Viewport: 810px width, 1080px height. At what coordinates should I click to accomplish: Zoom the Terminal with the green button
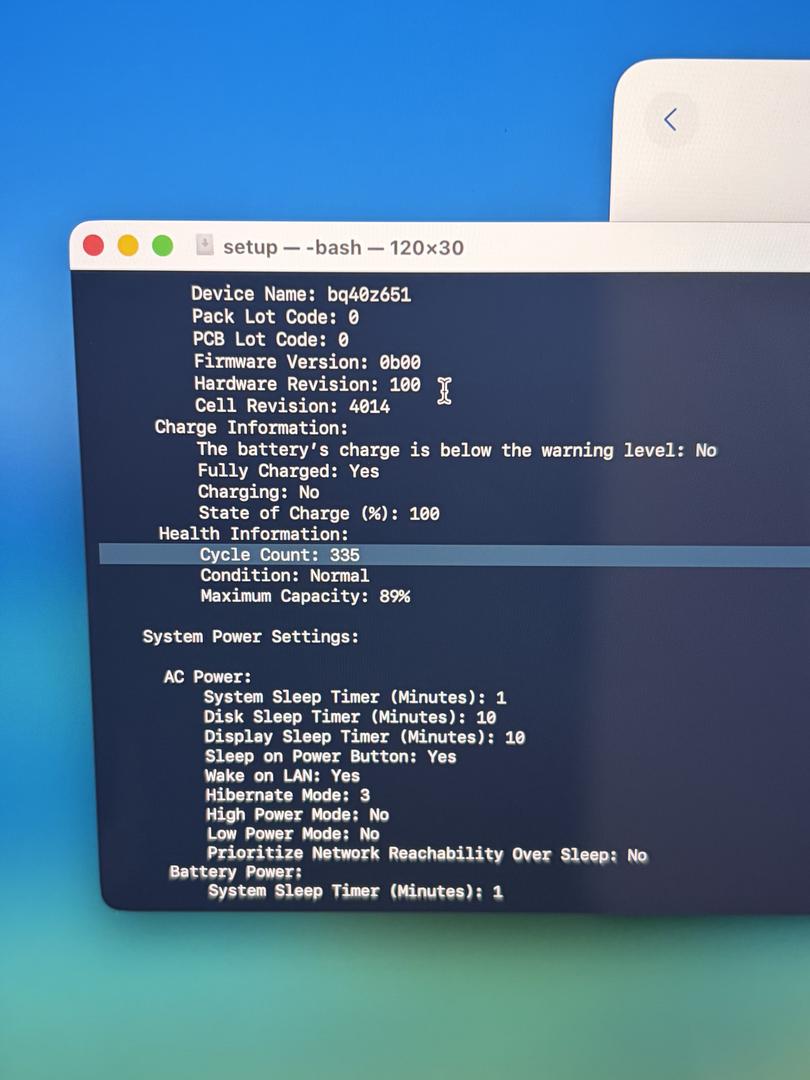162,246
